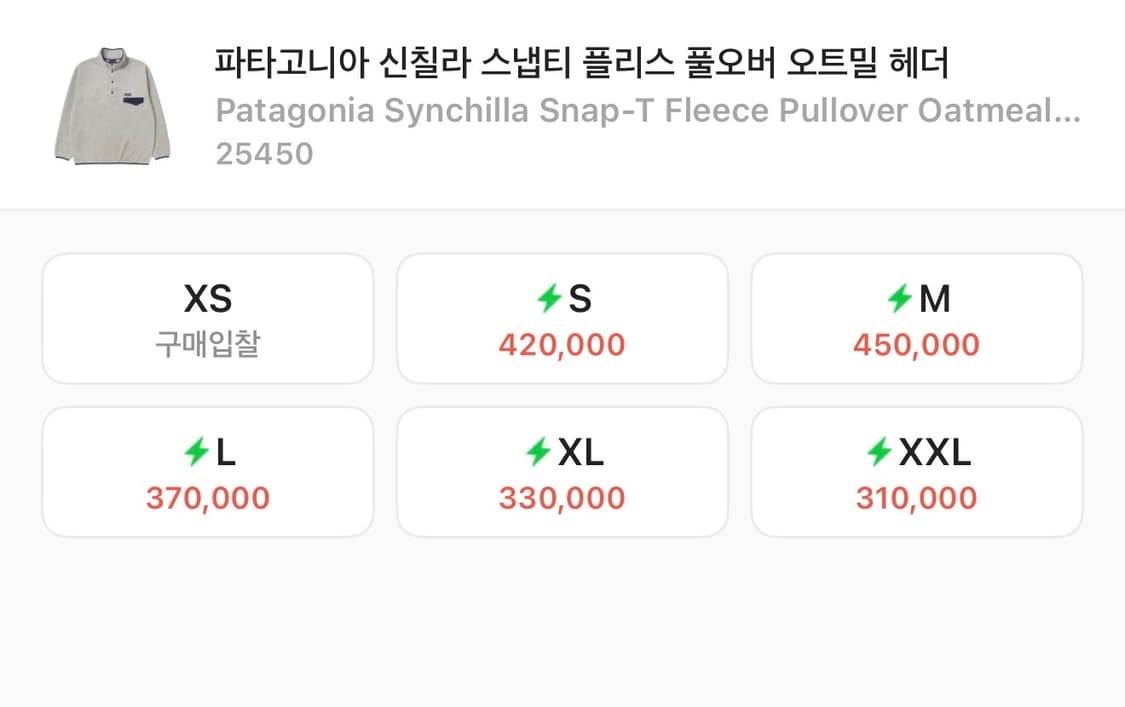1125x707 pixels.
Task: Click the lightning bolt icon next to M
Action: 900,298
